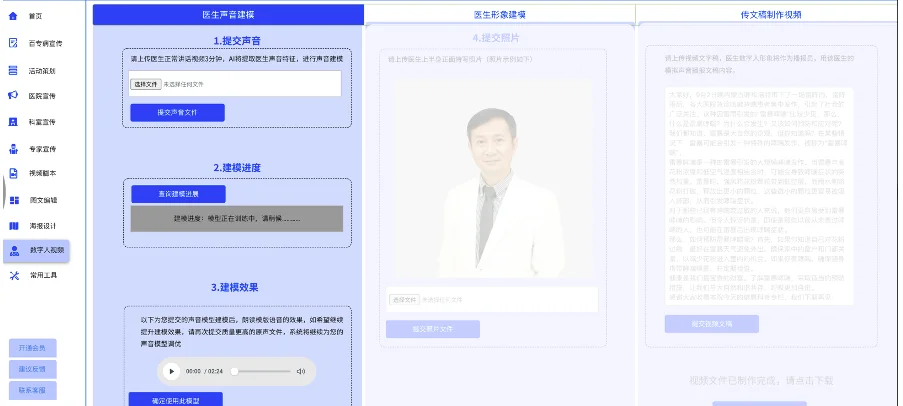903x406 pixels.
Task: Click the 建议反馈 button
Action: tap(32, 369)
